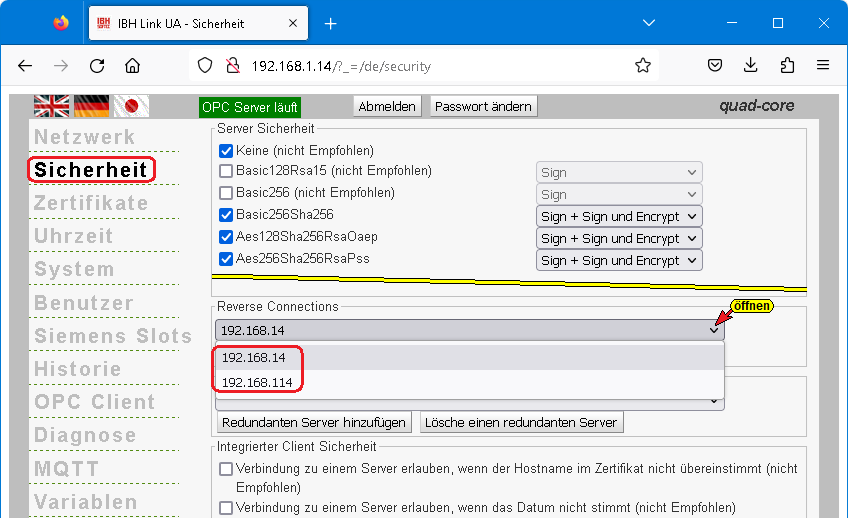The height and width of the screenshot is (518, 848).
Task: Open the Firefox downloads panel
Action: click(x=751, y=66)
